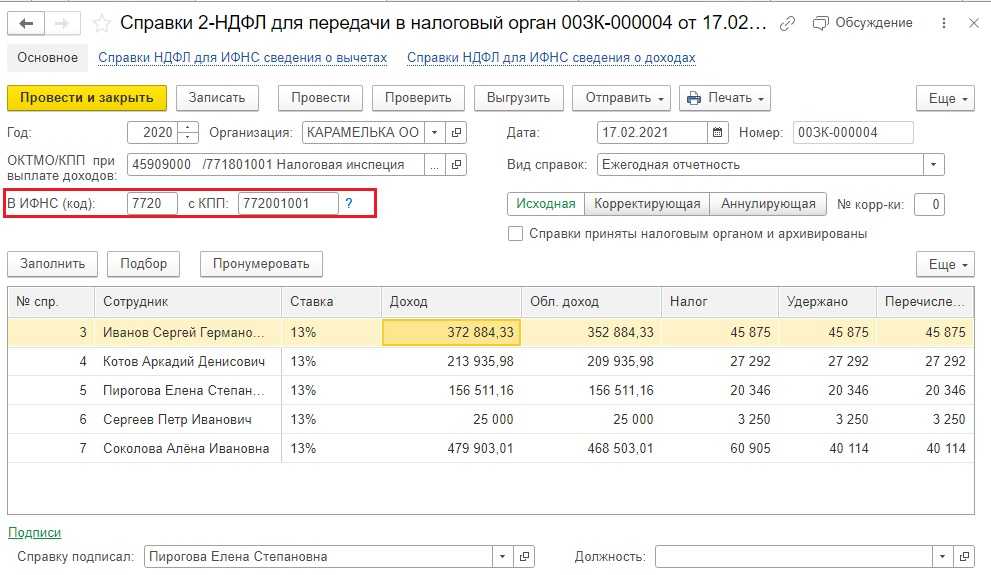The height and width of the screenshot is (575, 991).
Task: Show help via question mark near КПП
Action: coord(349,203)
